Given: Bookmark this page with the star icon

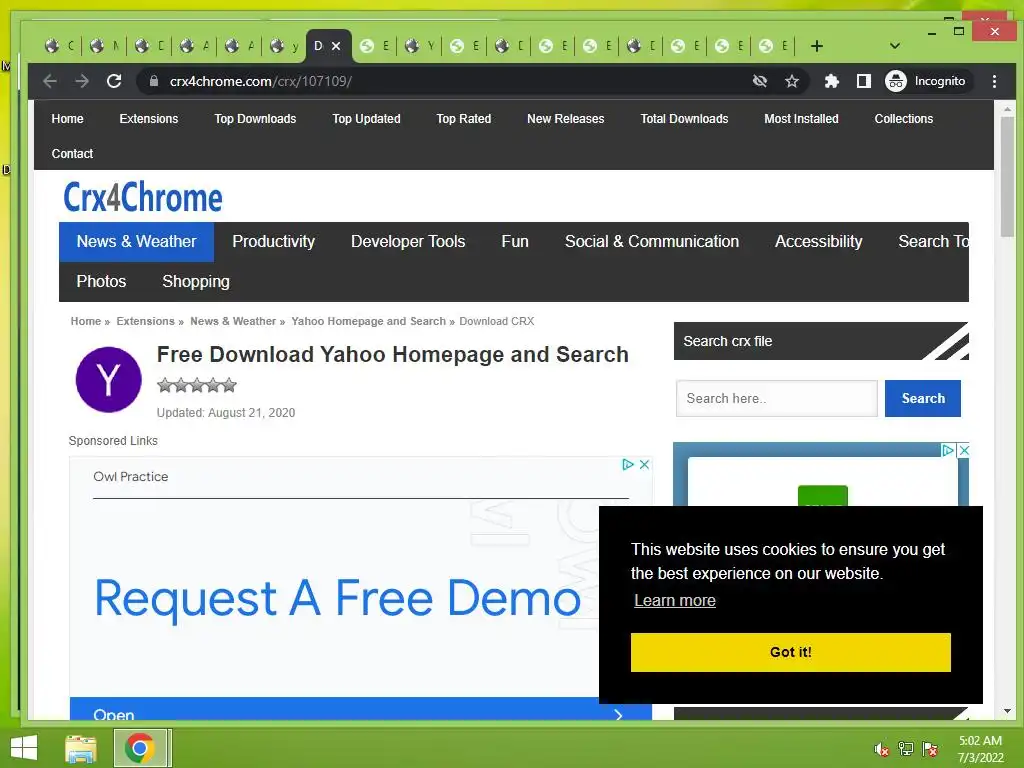Looking at the screenshot, I should click(x=792, y=81).
